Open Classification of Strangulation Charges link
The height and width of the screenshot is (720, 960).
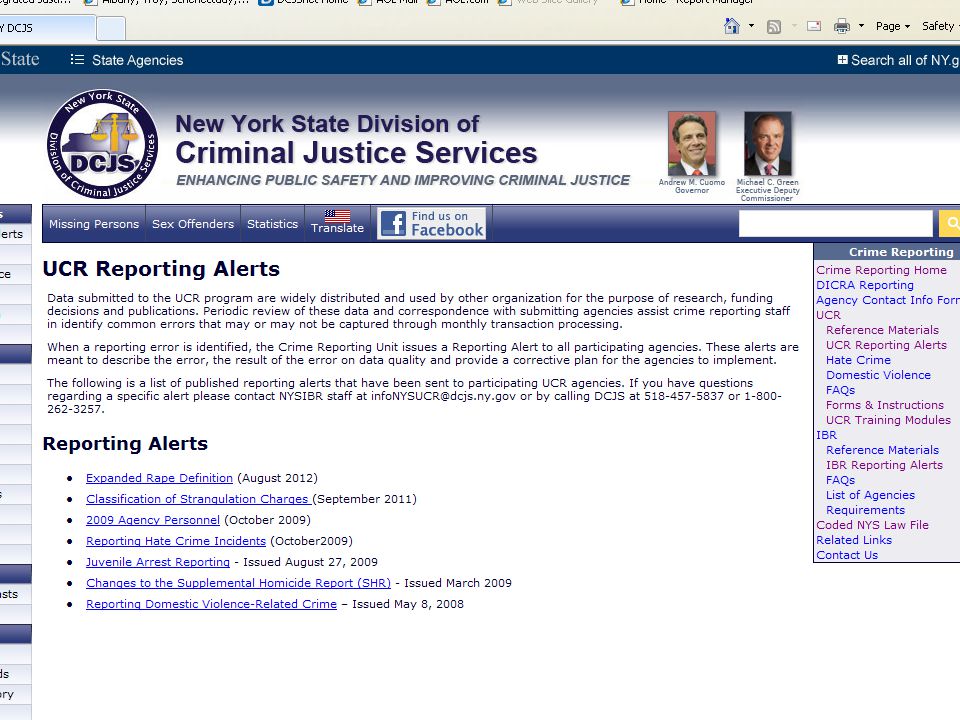click(x=198, y=499)
